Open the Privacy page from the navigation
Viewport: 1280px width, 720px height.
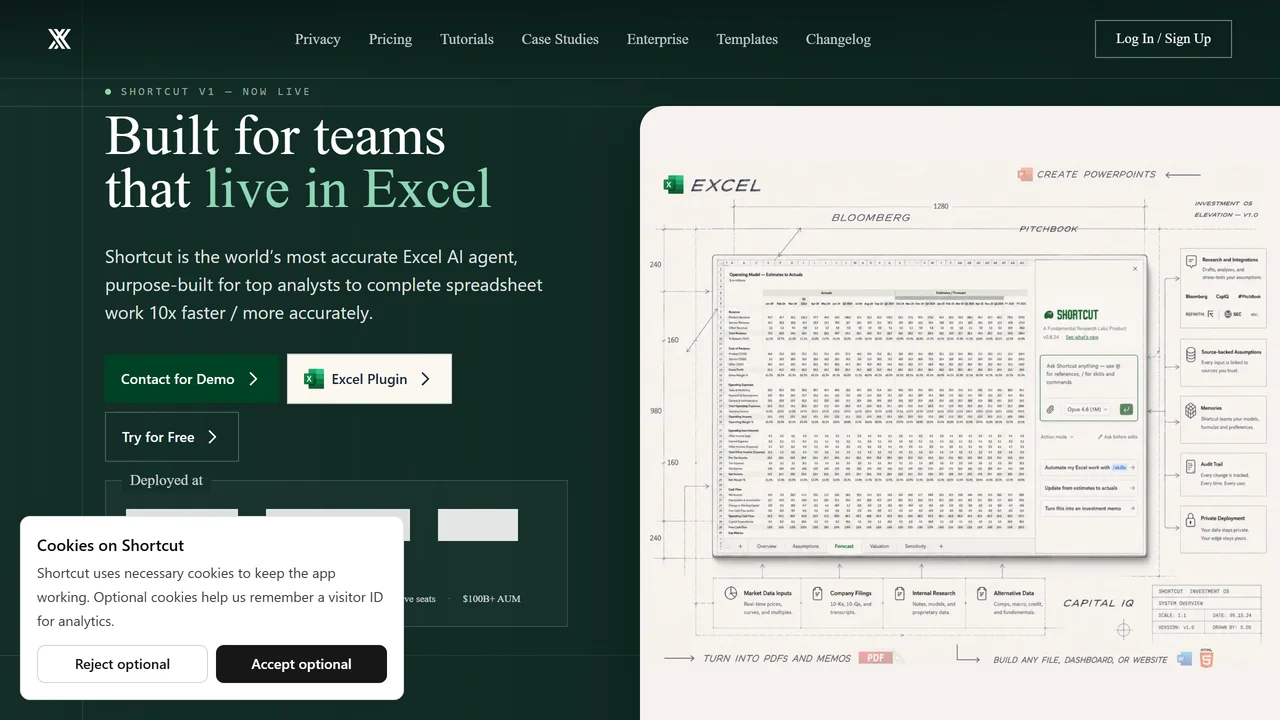(x=318, y=39)
